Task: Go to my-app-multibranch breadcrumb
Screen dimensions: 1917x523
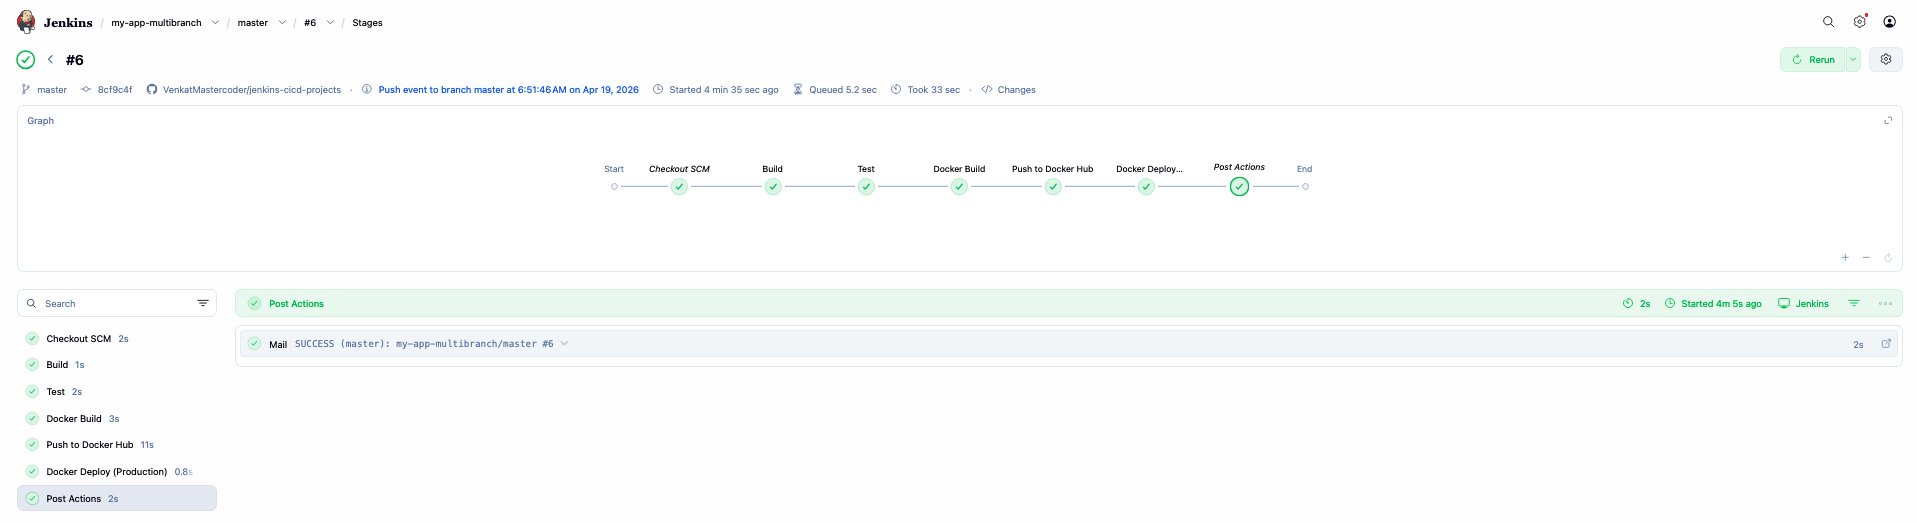Action: click(156, 22)
